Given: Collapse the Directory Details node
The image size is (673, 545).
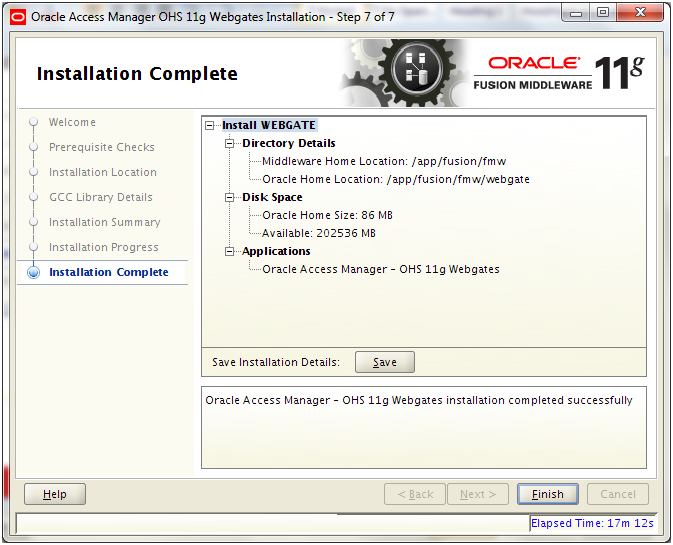Looking at the screenshot, I should coord(230,144).
